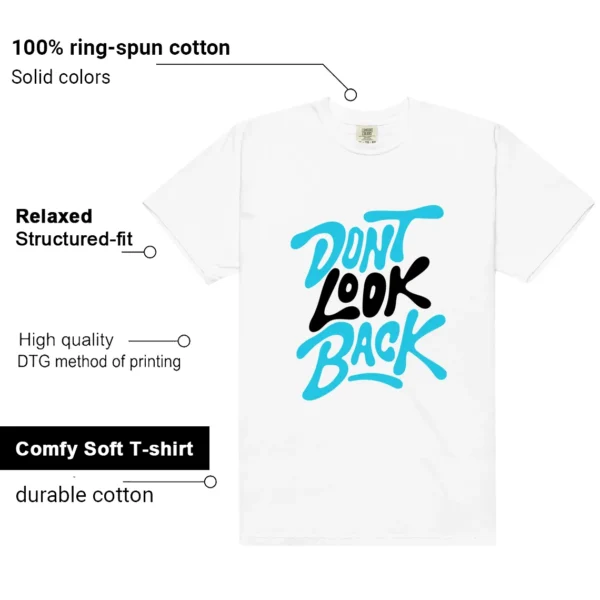Image resolution: width=600 pixels, height=600 pixels.
Task: Click the circle marker beside Structured-fit
Action: coord(150,252)
